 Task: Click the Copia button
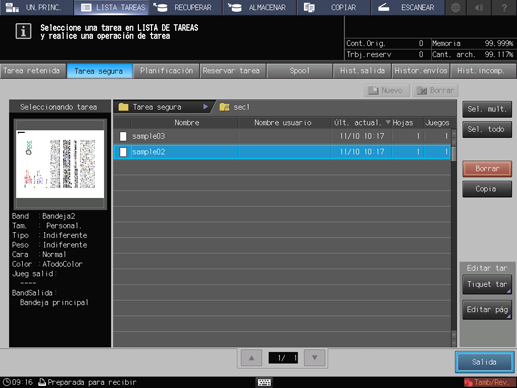(487, 189)
